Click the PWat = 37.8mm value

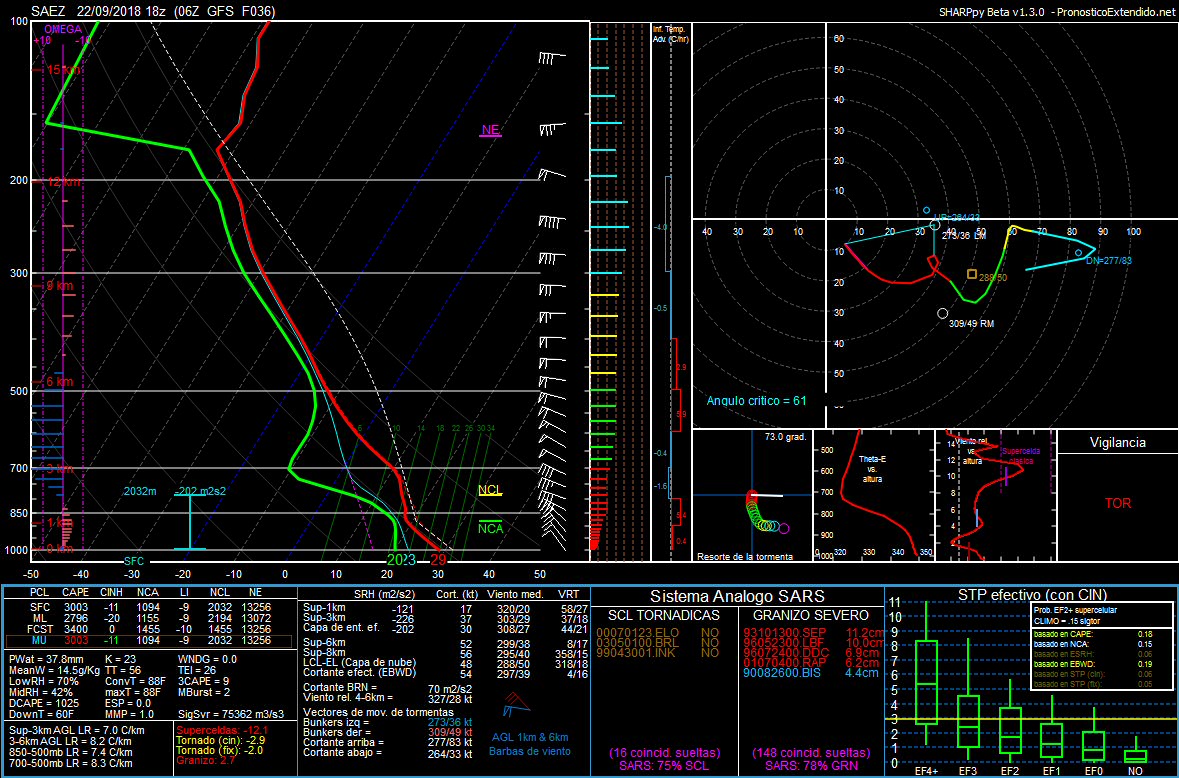[45, 658]
